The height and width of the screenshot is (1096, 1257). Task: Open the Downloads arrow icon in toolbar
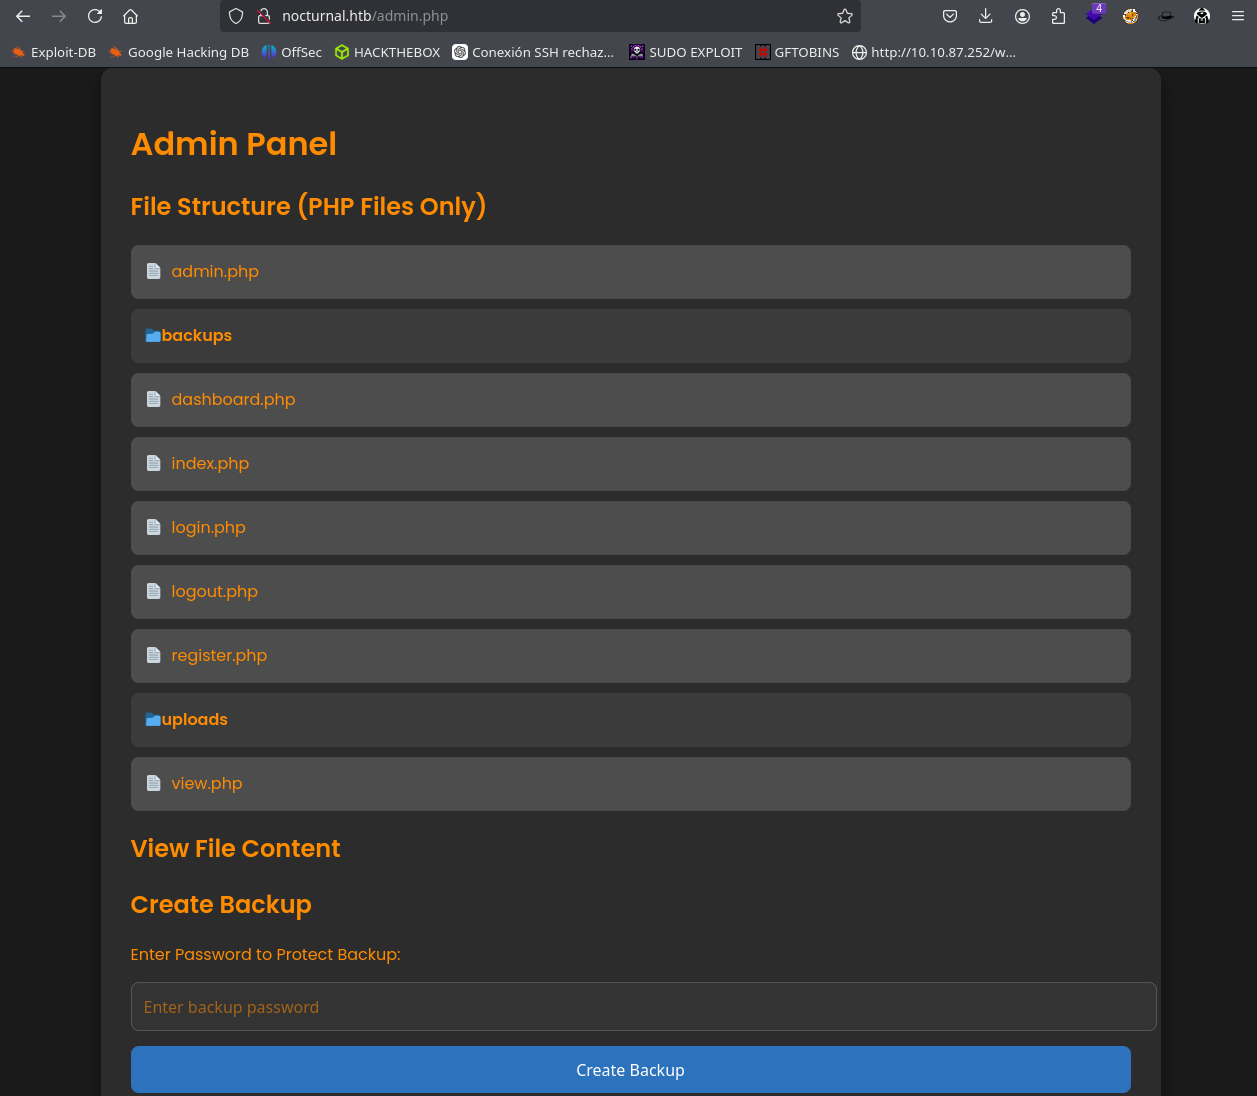tap(986, 16)
